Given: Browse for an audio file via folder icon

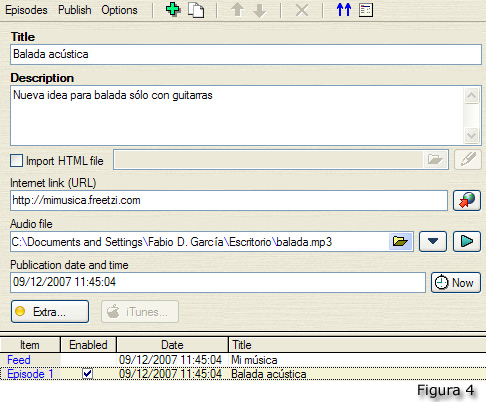Looking at the screenshot, I should (x=400, y=241).
